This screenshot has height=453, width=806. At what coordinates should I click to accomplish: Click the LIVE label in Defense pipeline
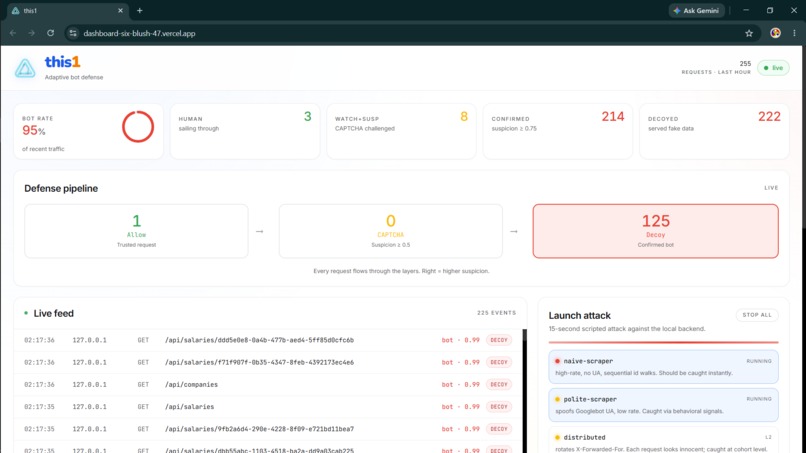point(771,188)
